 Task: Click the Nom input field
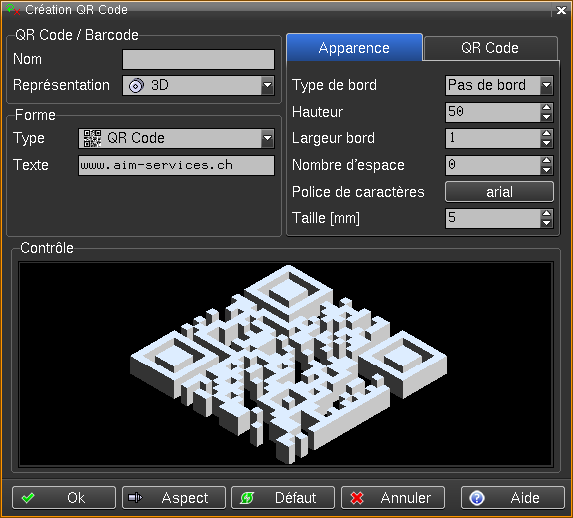click(198, 60)
